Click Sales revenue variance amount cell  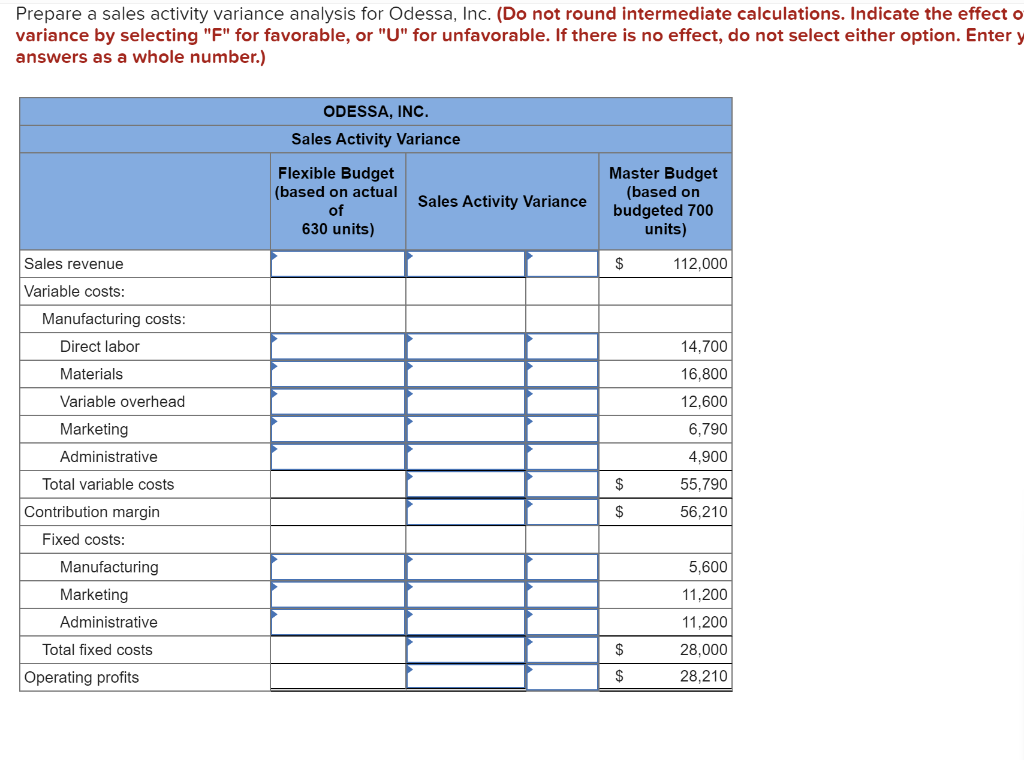[466, 264]
